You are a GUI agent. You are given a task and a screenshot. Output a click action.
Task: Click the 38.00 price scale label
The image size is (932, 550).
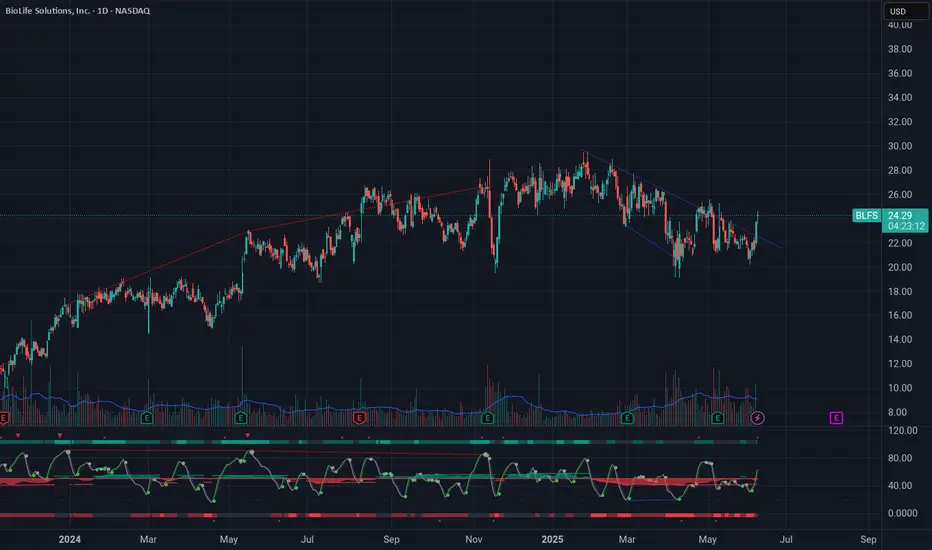900,49
